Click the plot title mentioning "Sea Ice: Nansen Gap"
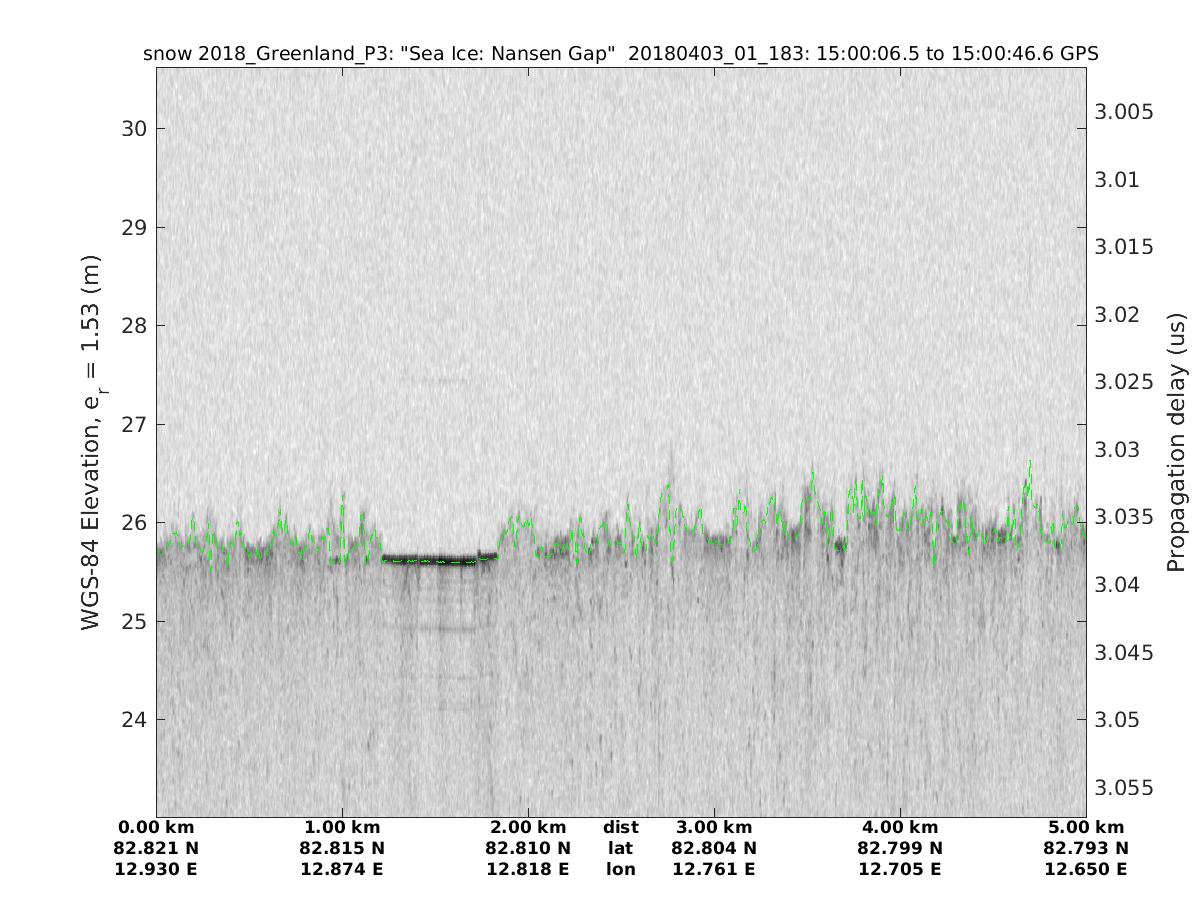 coord(620,54)
